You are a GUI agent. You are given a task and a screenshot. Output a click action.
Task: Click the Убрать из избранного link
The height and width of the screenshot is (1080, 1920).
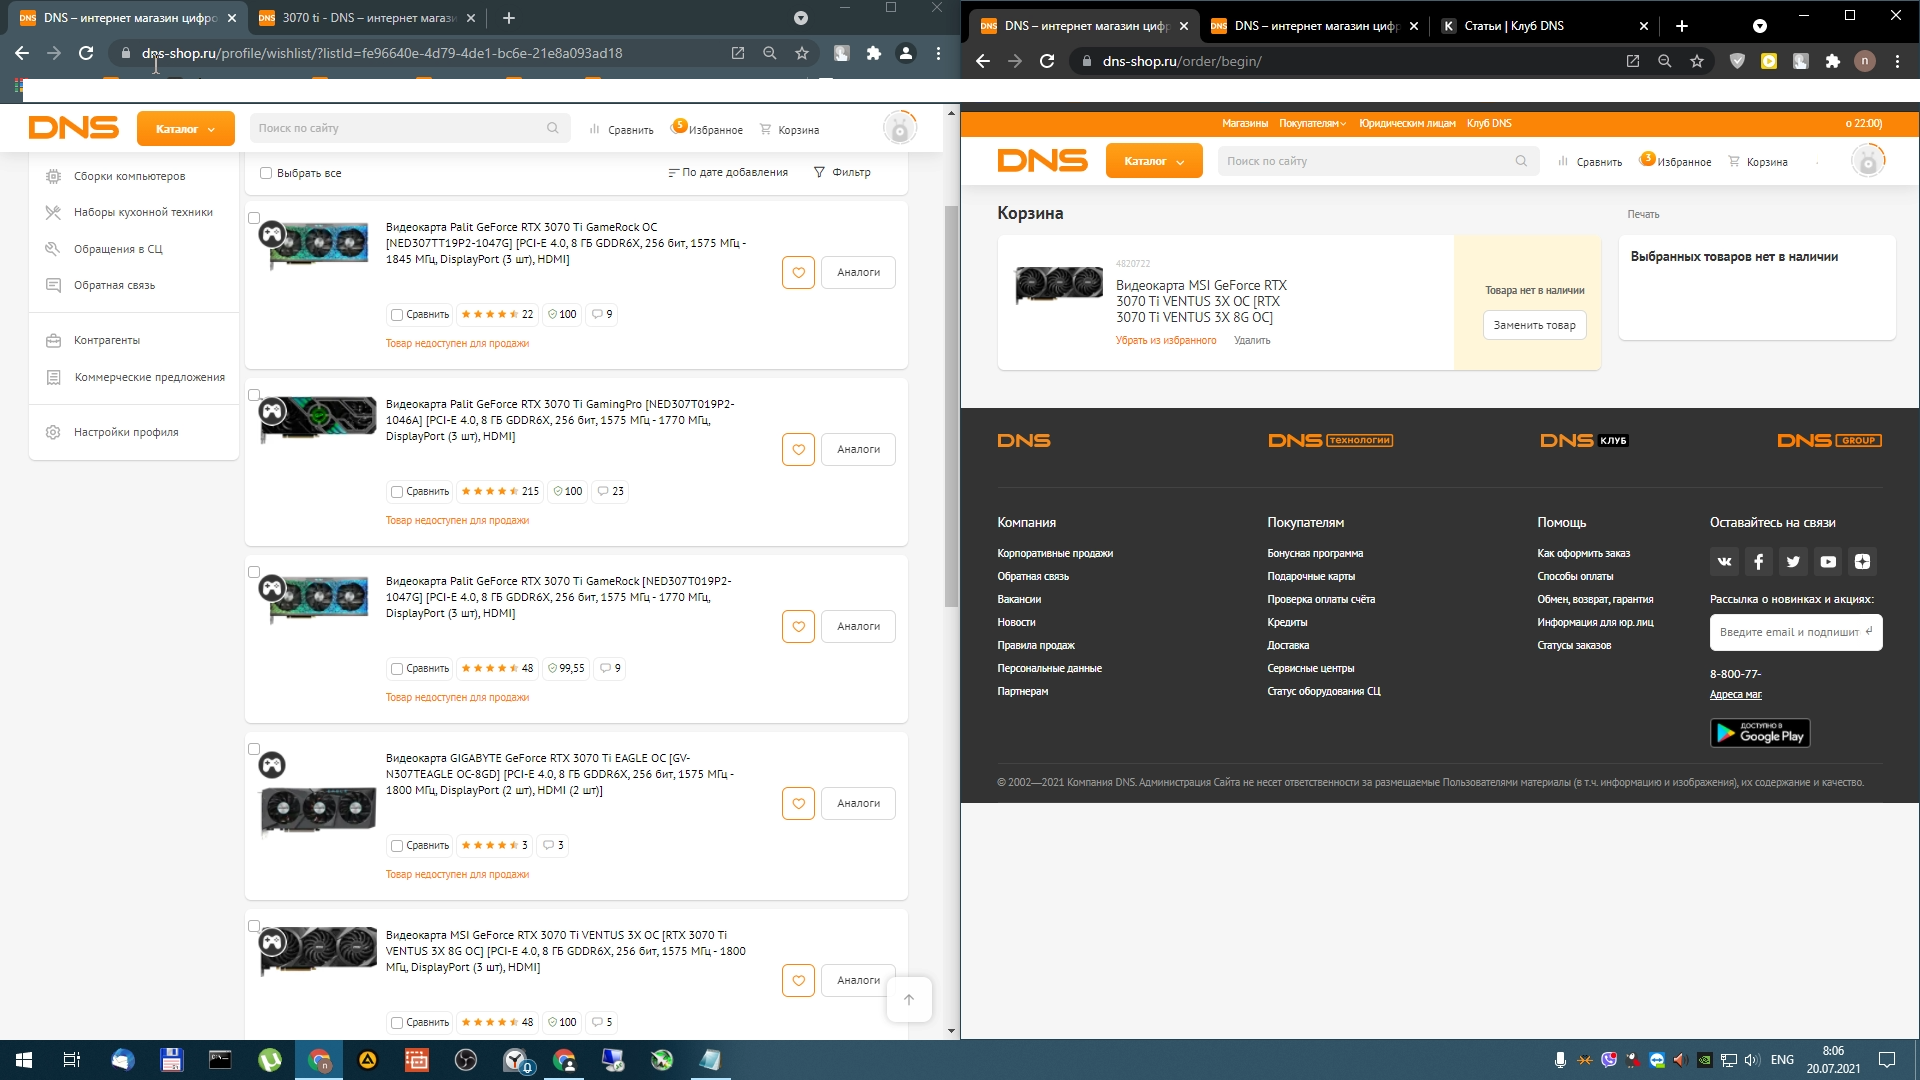[1166, 341]
